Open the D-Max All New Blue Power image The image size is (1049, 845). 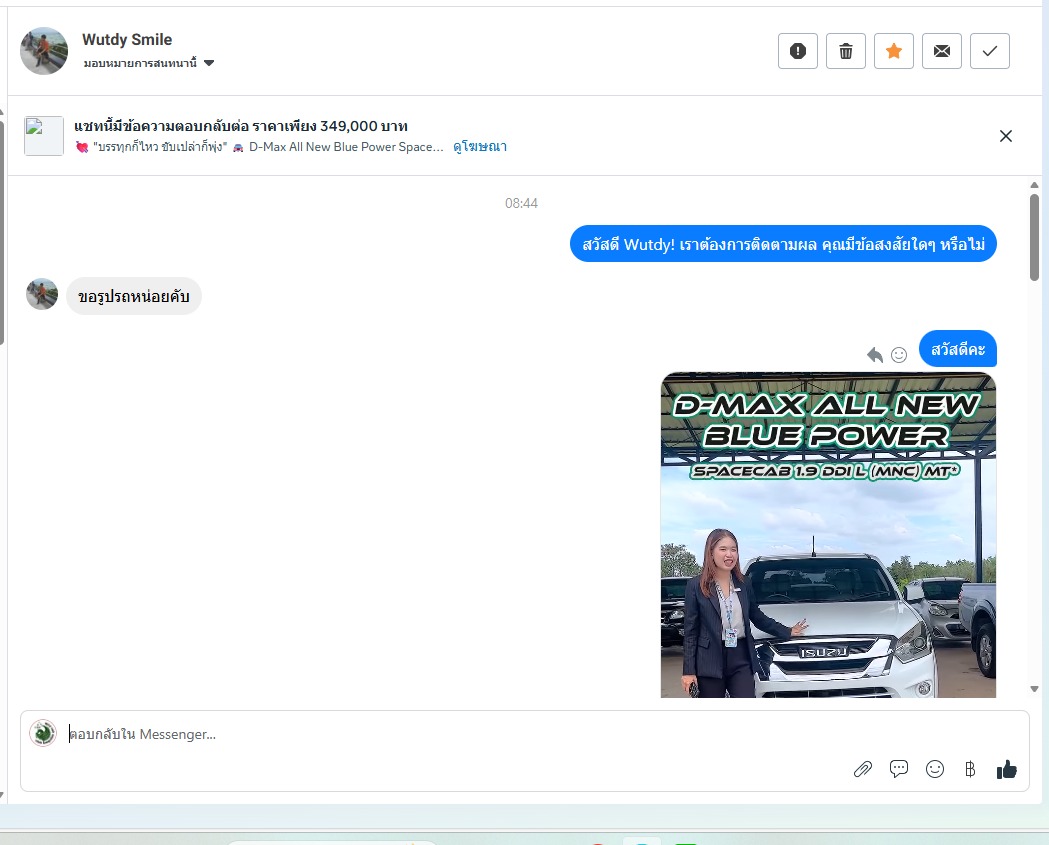[x=828, y=535]
